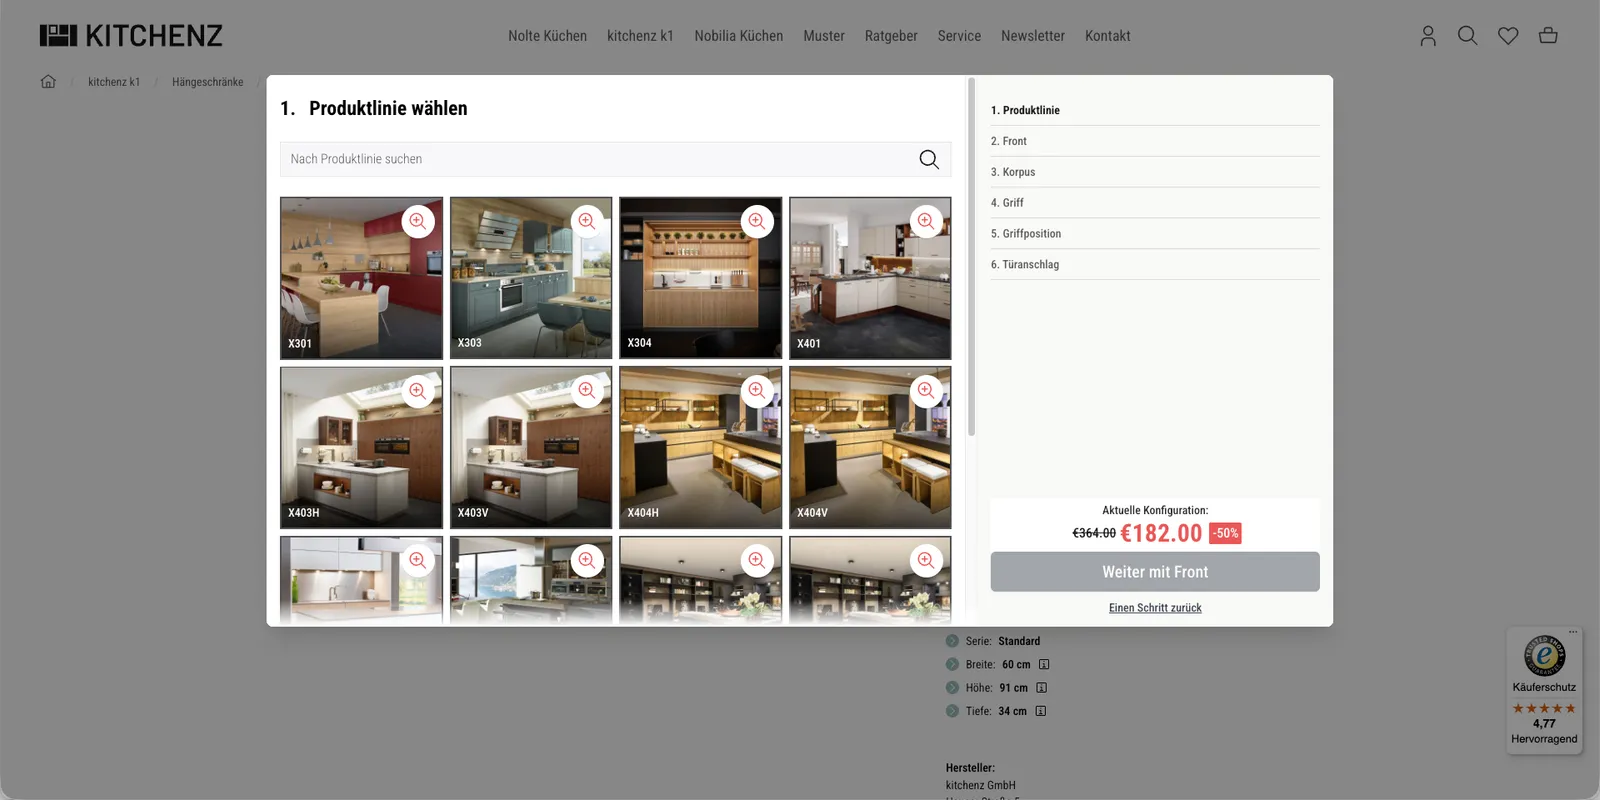Select step 4. Griff in sidebar
This screenshot has width=1600, height=800.
coord(1155,203)
